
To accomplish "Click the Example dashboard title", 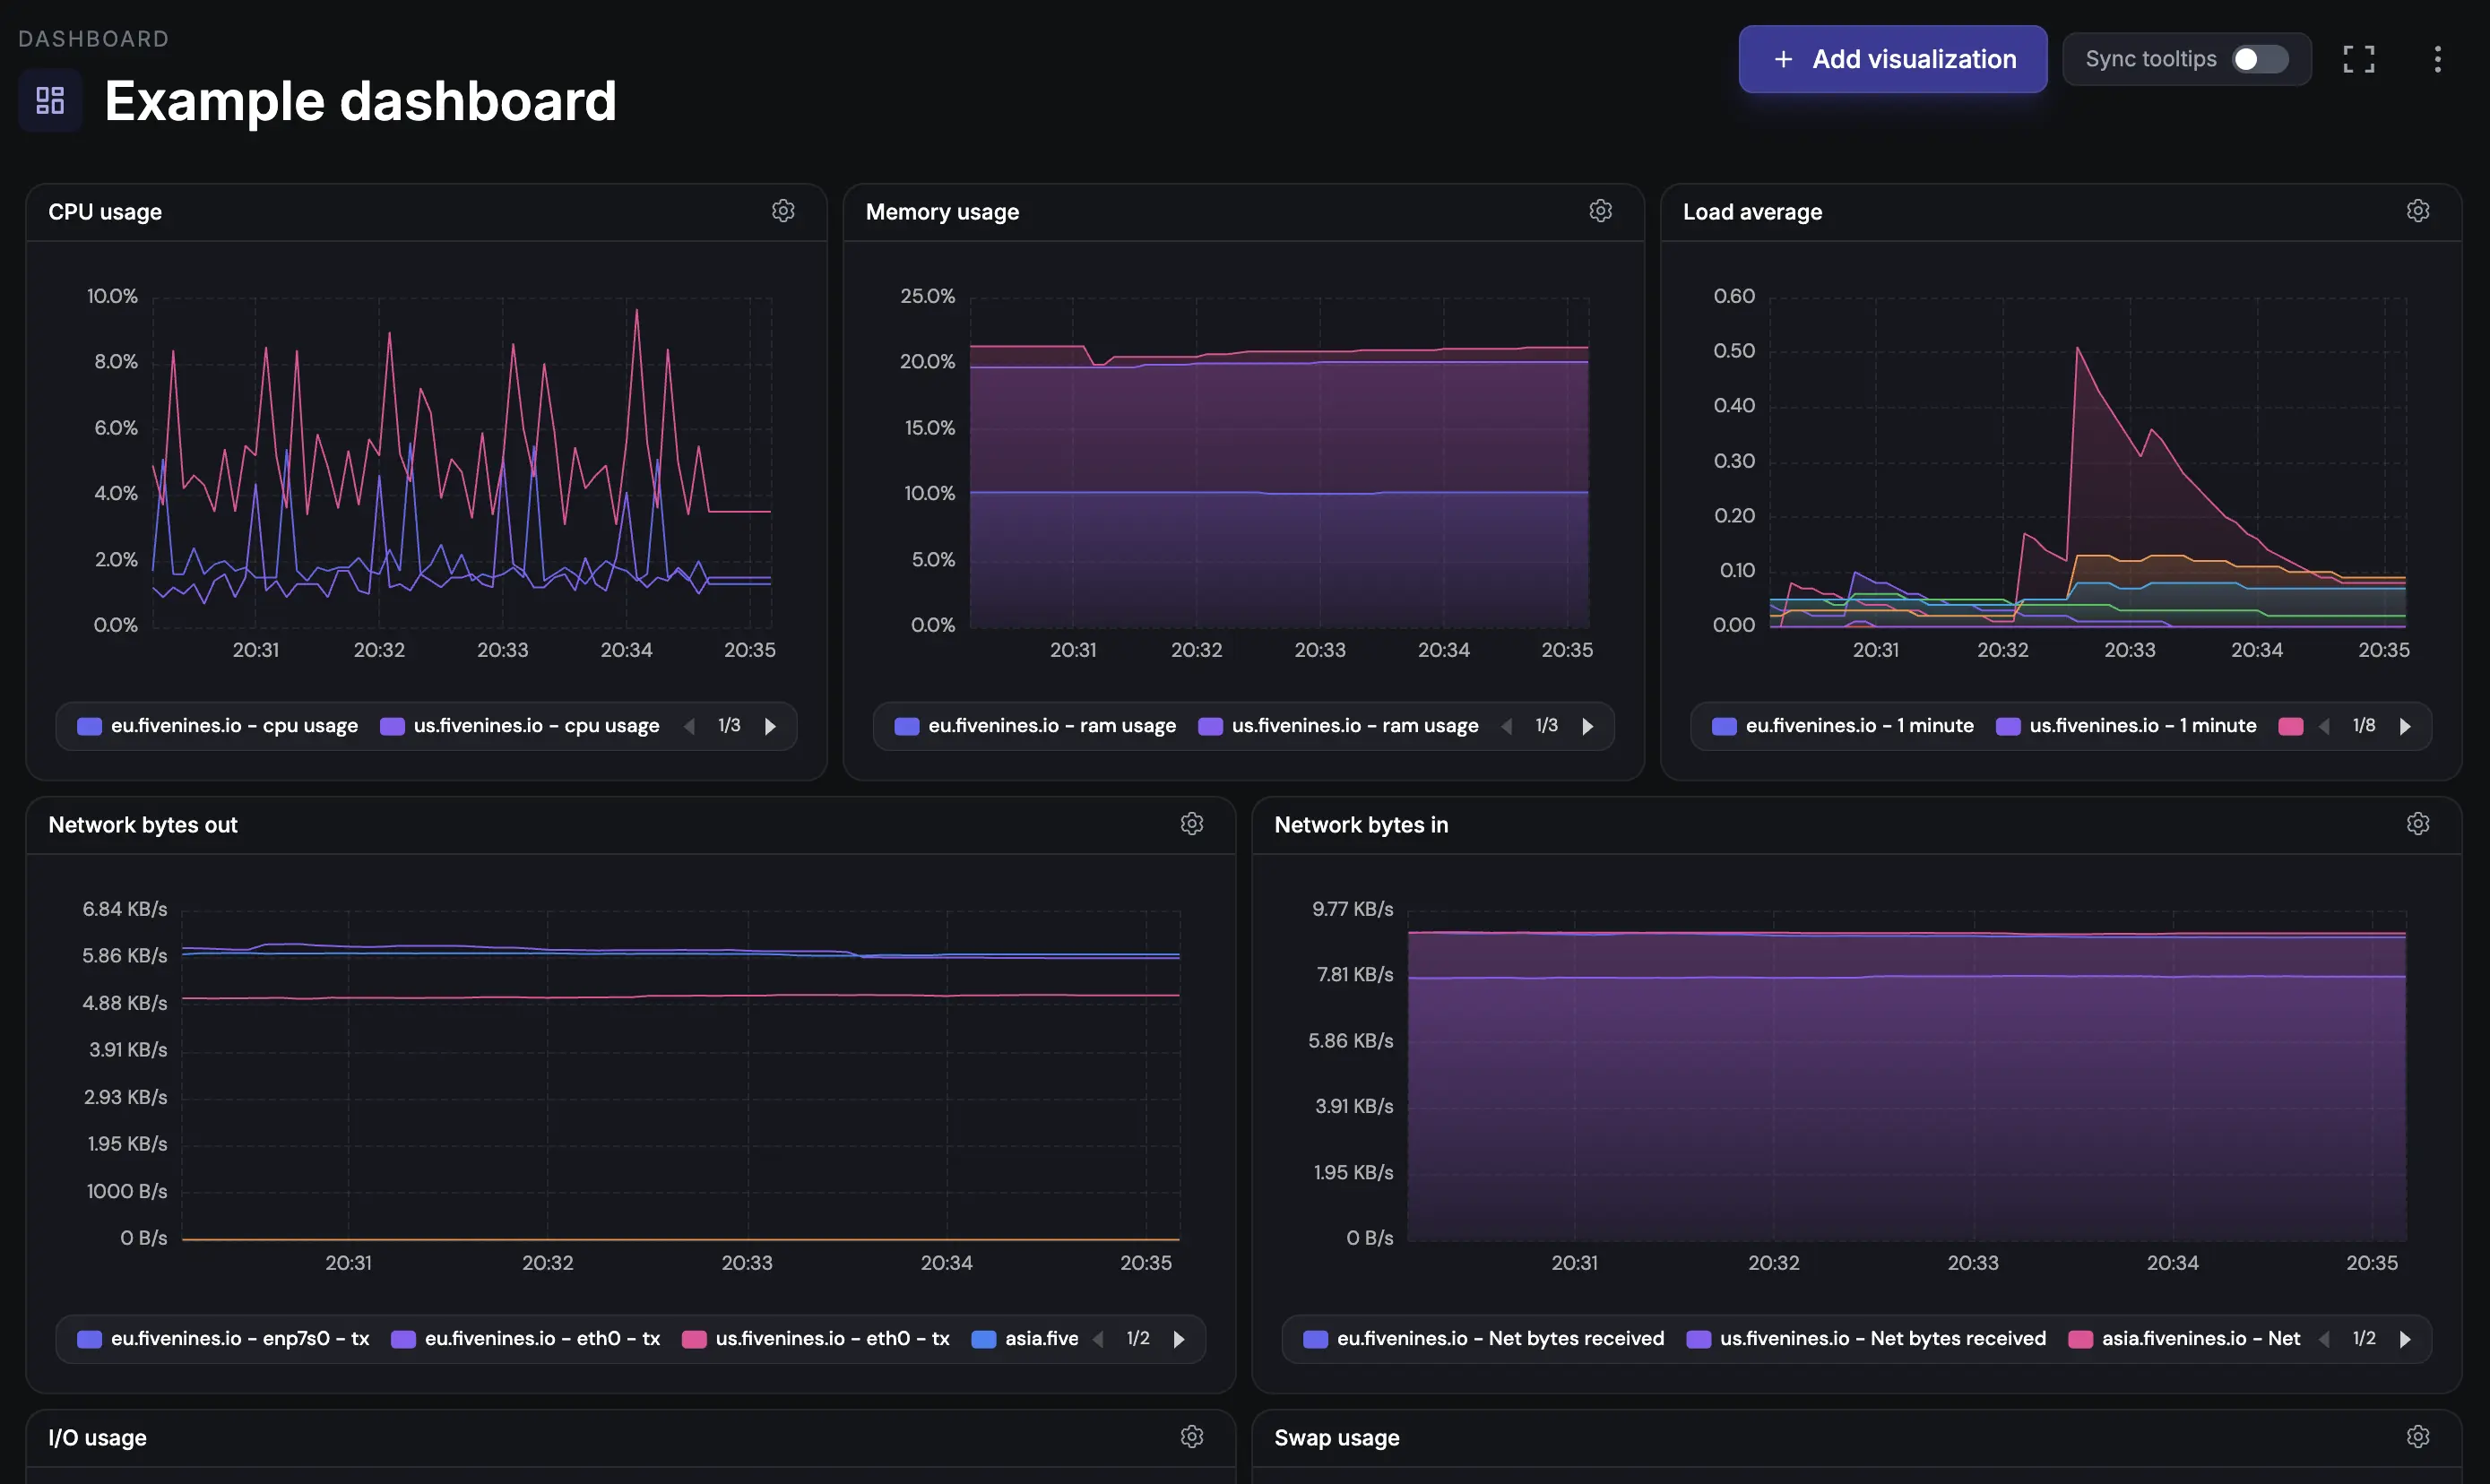I will click(x=360, y=100).
